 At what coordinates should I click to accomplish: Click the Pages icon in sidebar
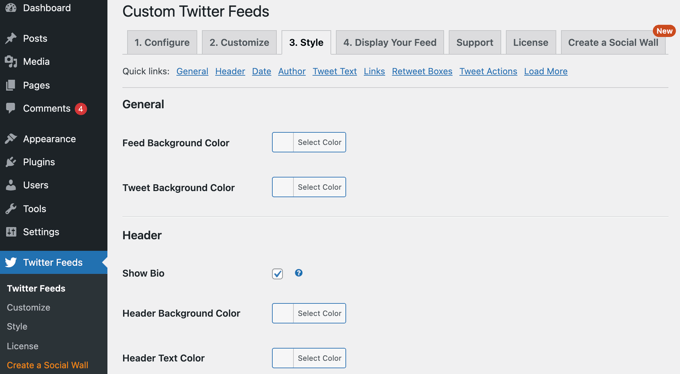[x=11, y=85]
